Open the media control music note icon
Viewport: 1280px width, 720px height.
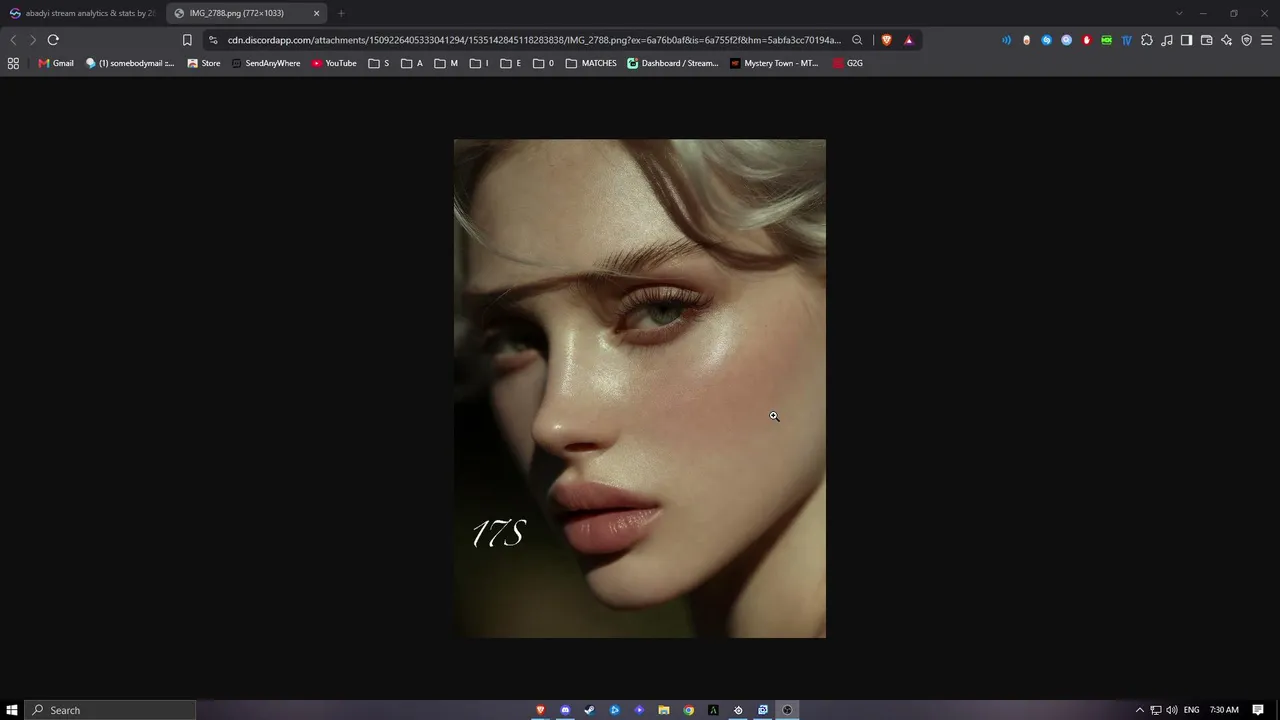pyautogui.click(x=1166, y=40)
